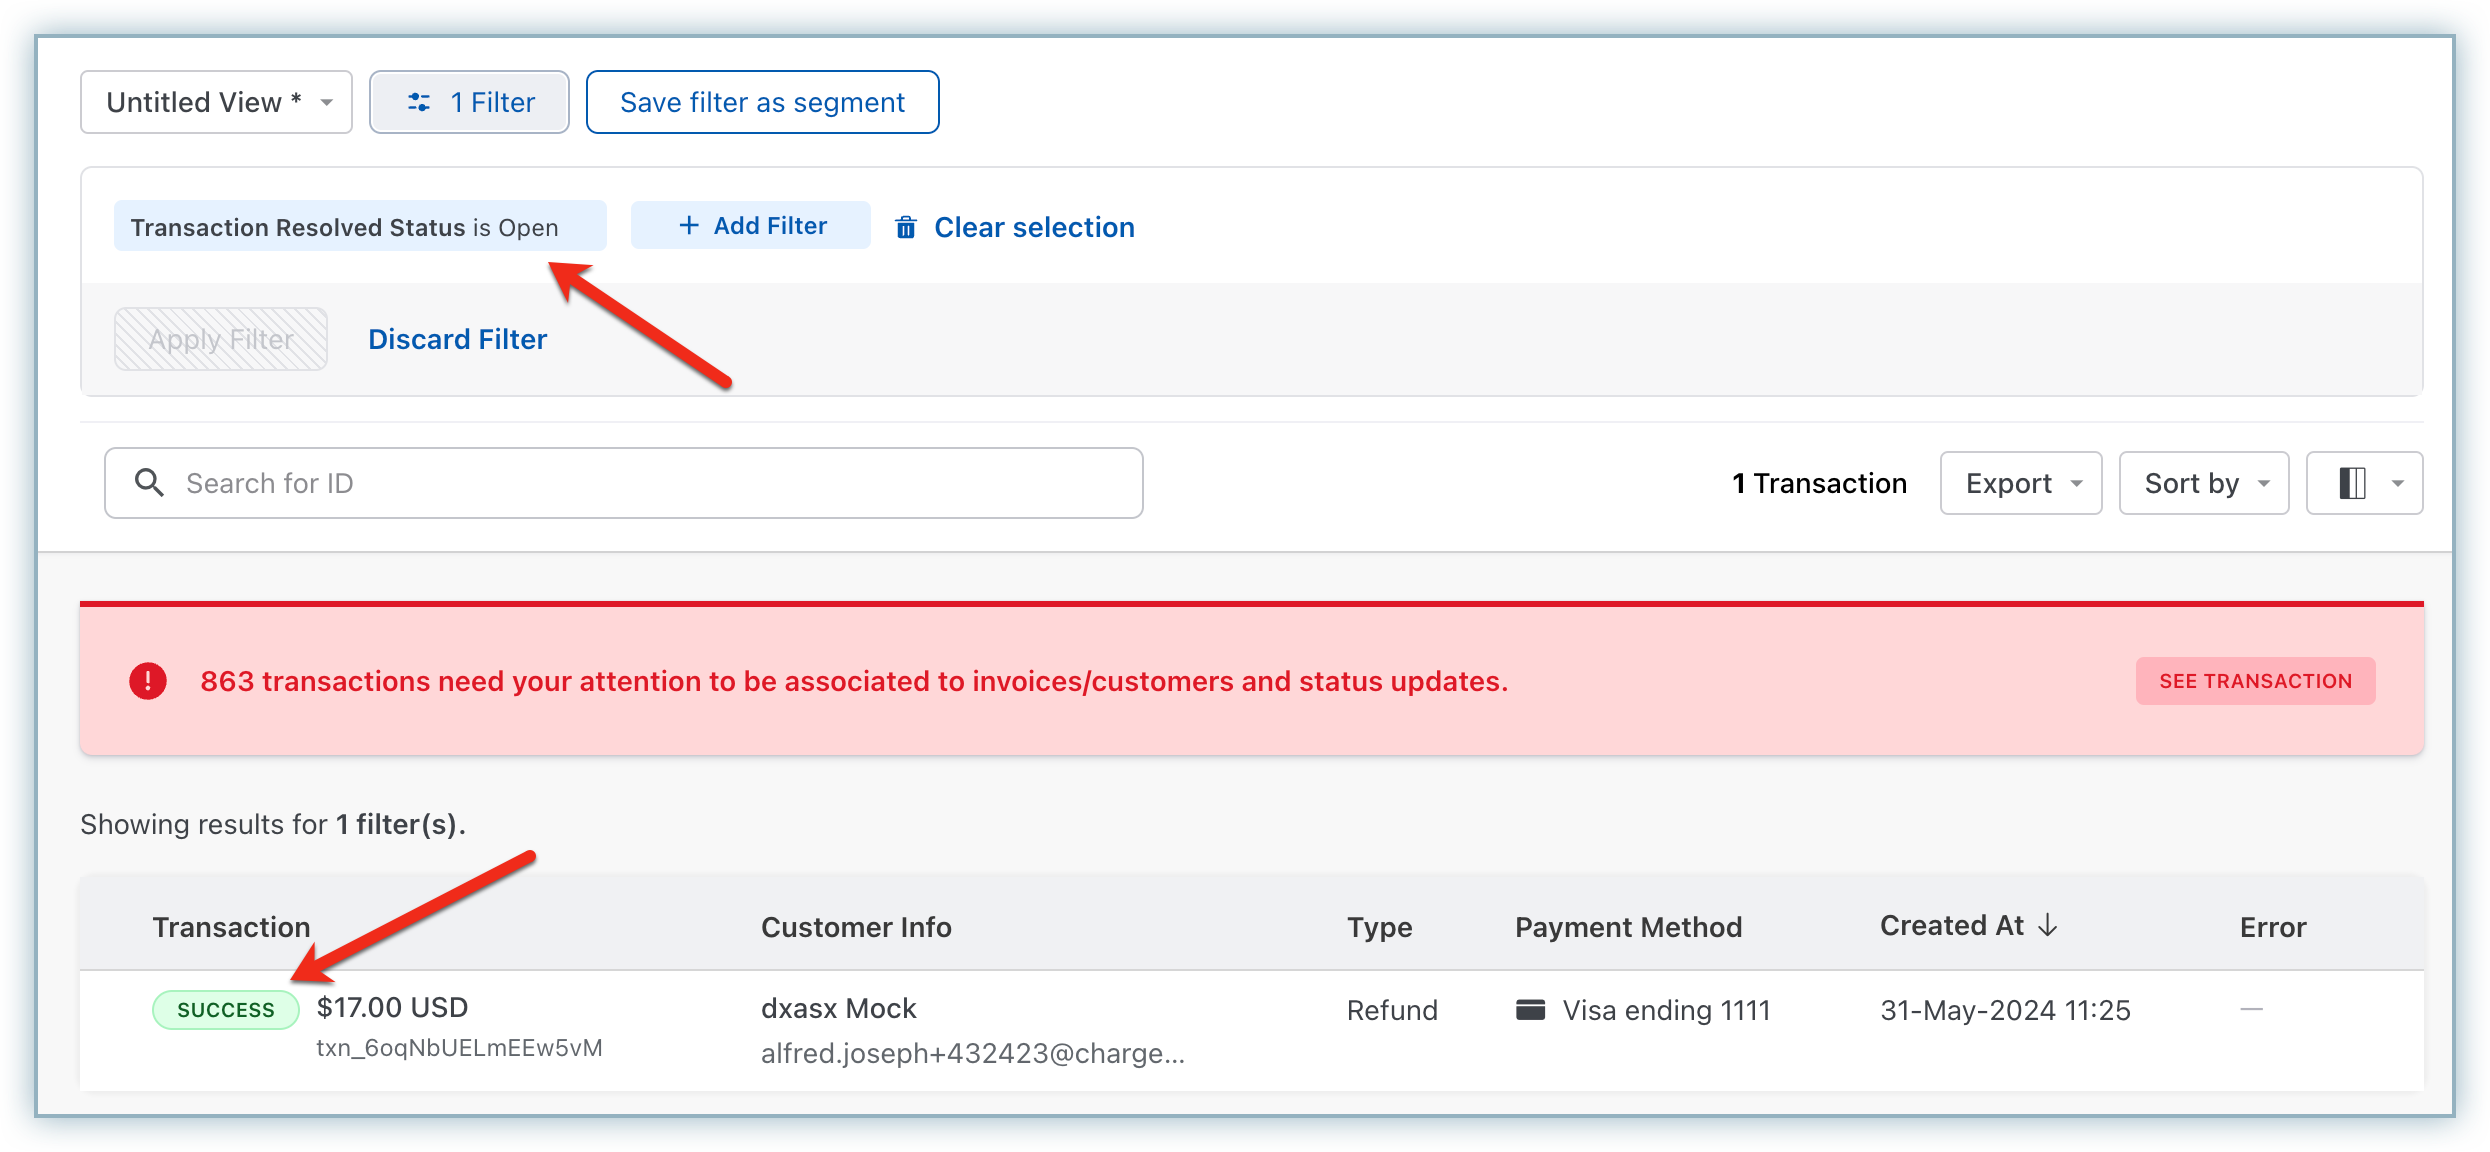Image resolution: width=2490 pixels, height=1152 pixels.
Task: Click the red alert exclamation icon
Action: pos(148,681)
